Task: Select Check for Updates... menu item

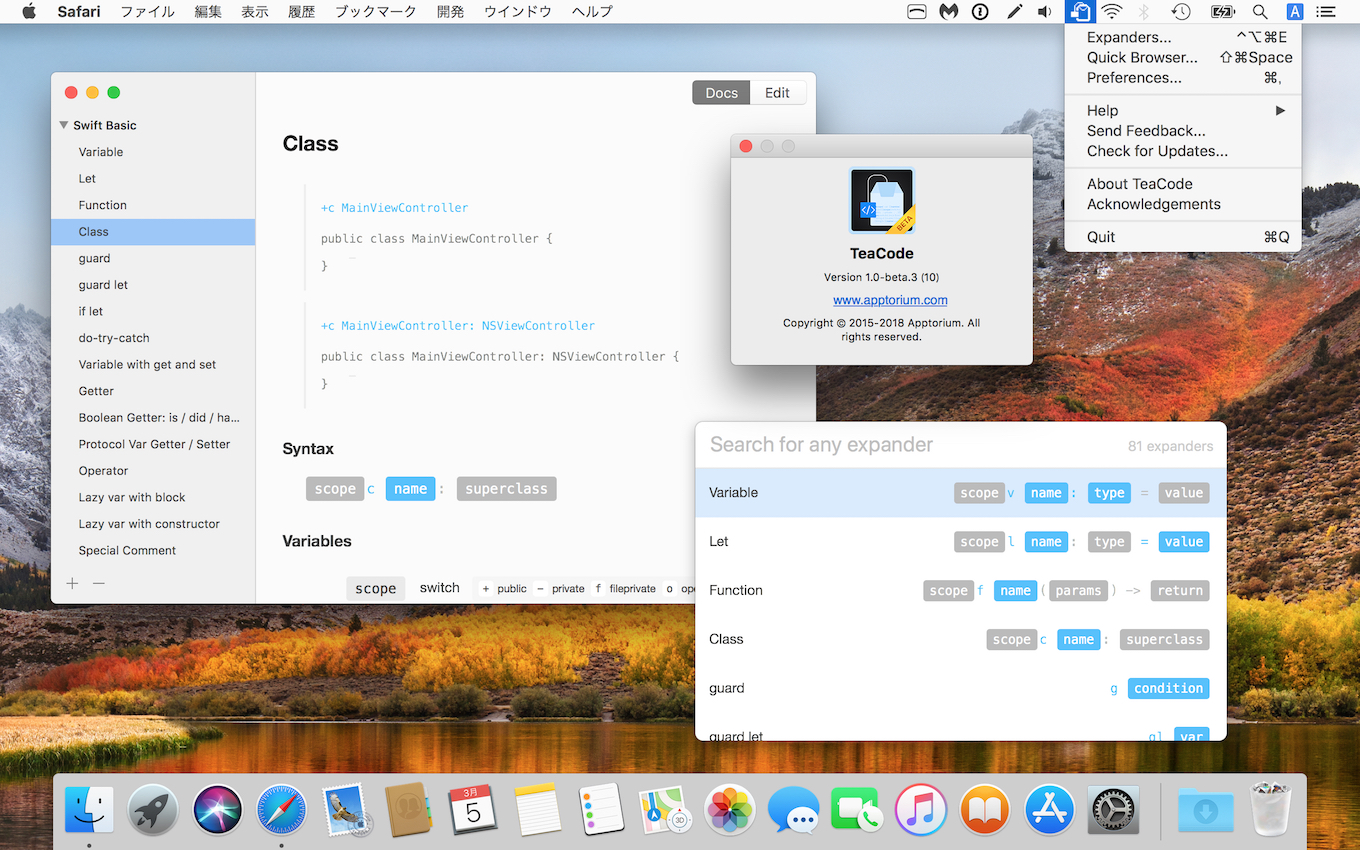Action: click(x=1183, y=151)
